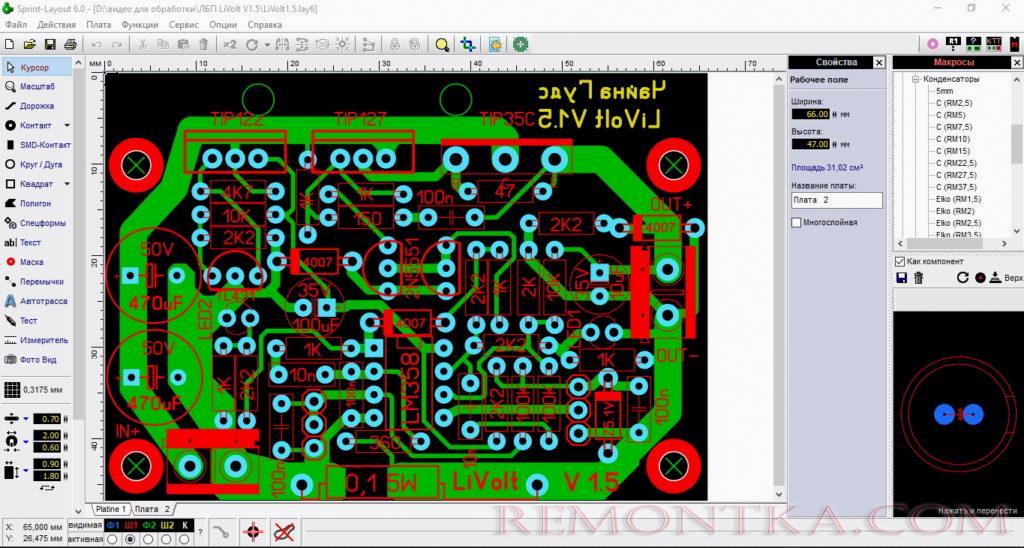Select the SMD-Контакт tool
This screenshot has height=548, width=1024.
[x=37, y=145]
